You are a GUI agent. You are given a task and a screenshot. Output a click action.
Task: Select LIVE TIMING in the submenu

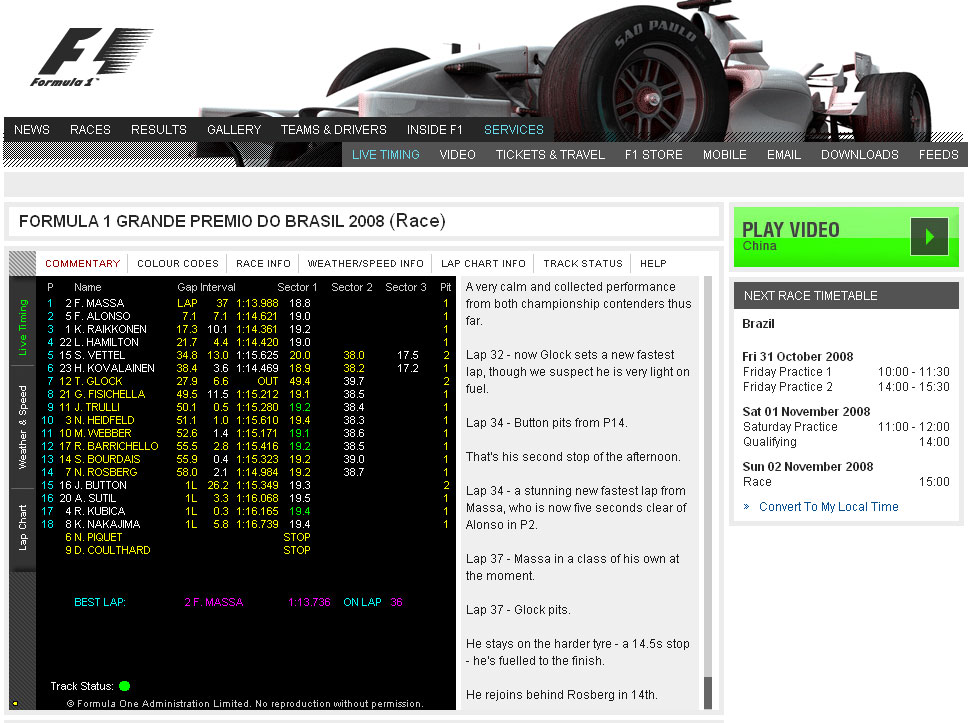tap(386, 155)
